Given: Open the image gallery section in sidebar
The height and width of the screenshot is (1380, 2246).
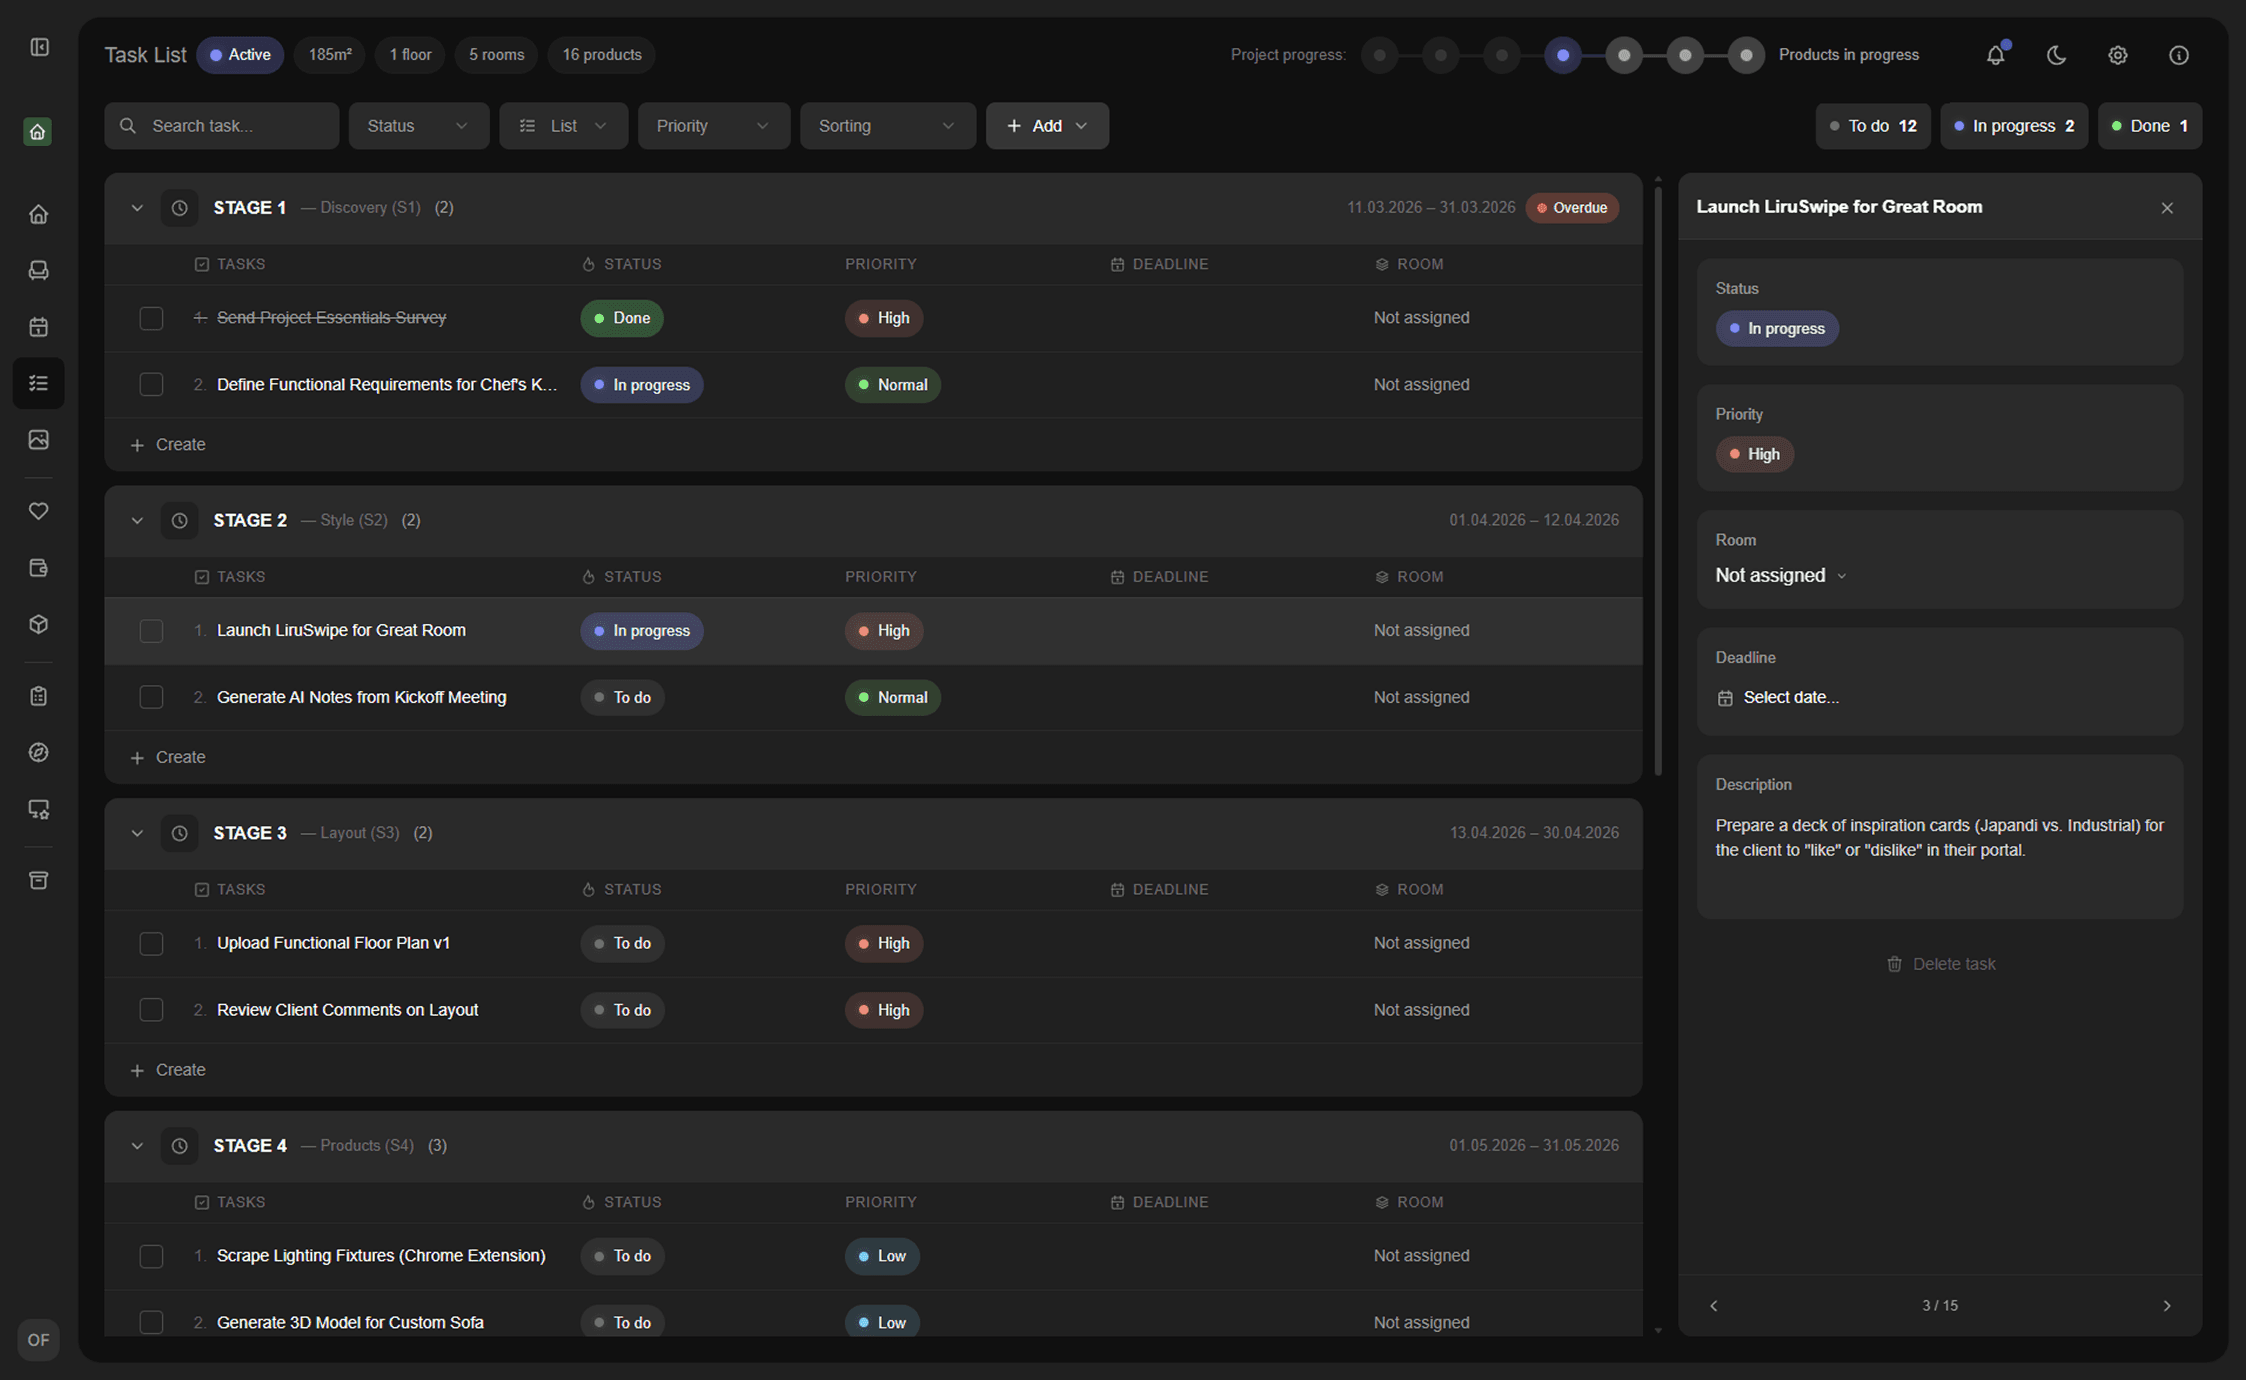Looking at the screenshot, I should 38,439.
